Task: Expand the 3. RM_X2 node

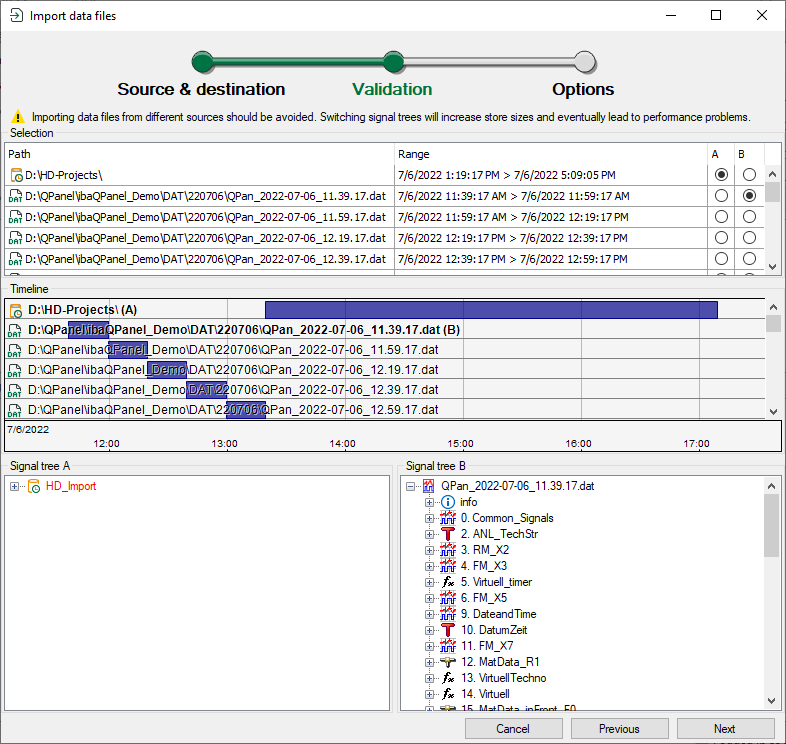Action: (430, 550)
